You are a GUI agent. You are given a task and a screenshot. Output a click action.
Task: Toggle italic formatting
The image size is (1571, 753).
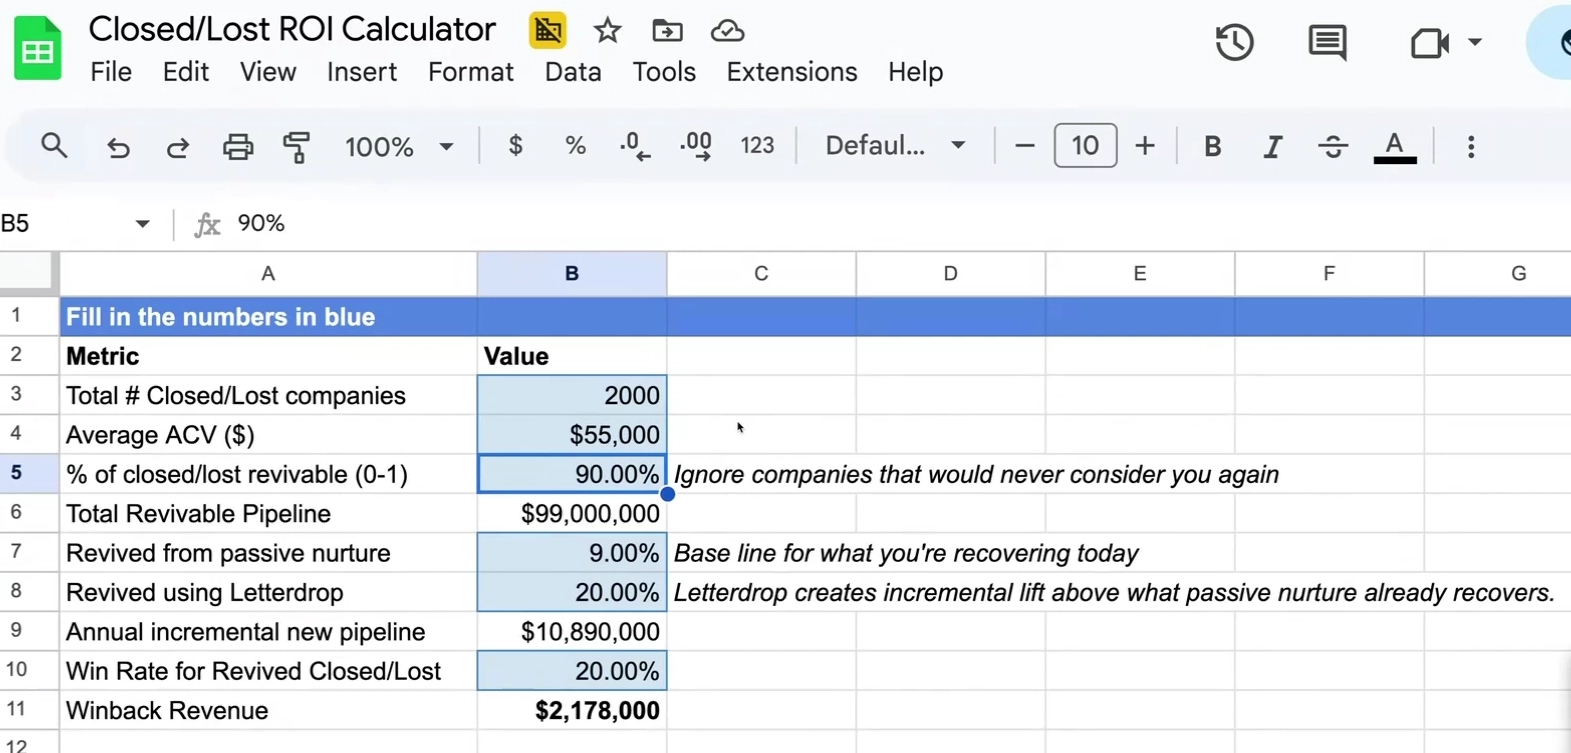click(x=1272, y=147)
